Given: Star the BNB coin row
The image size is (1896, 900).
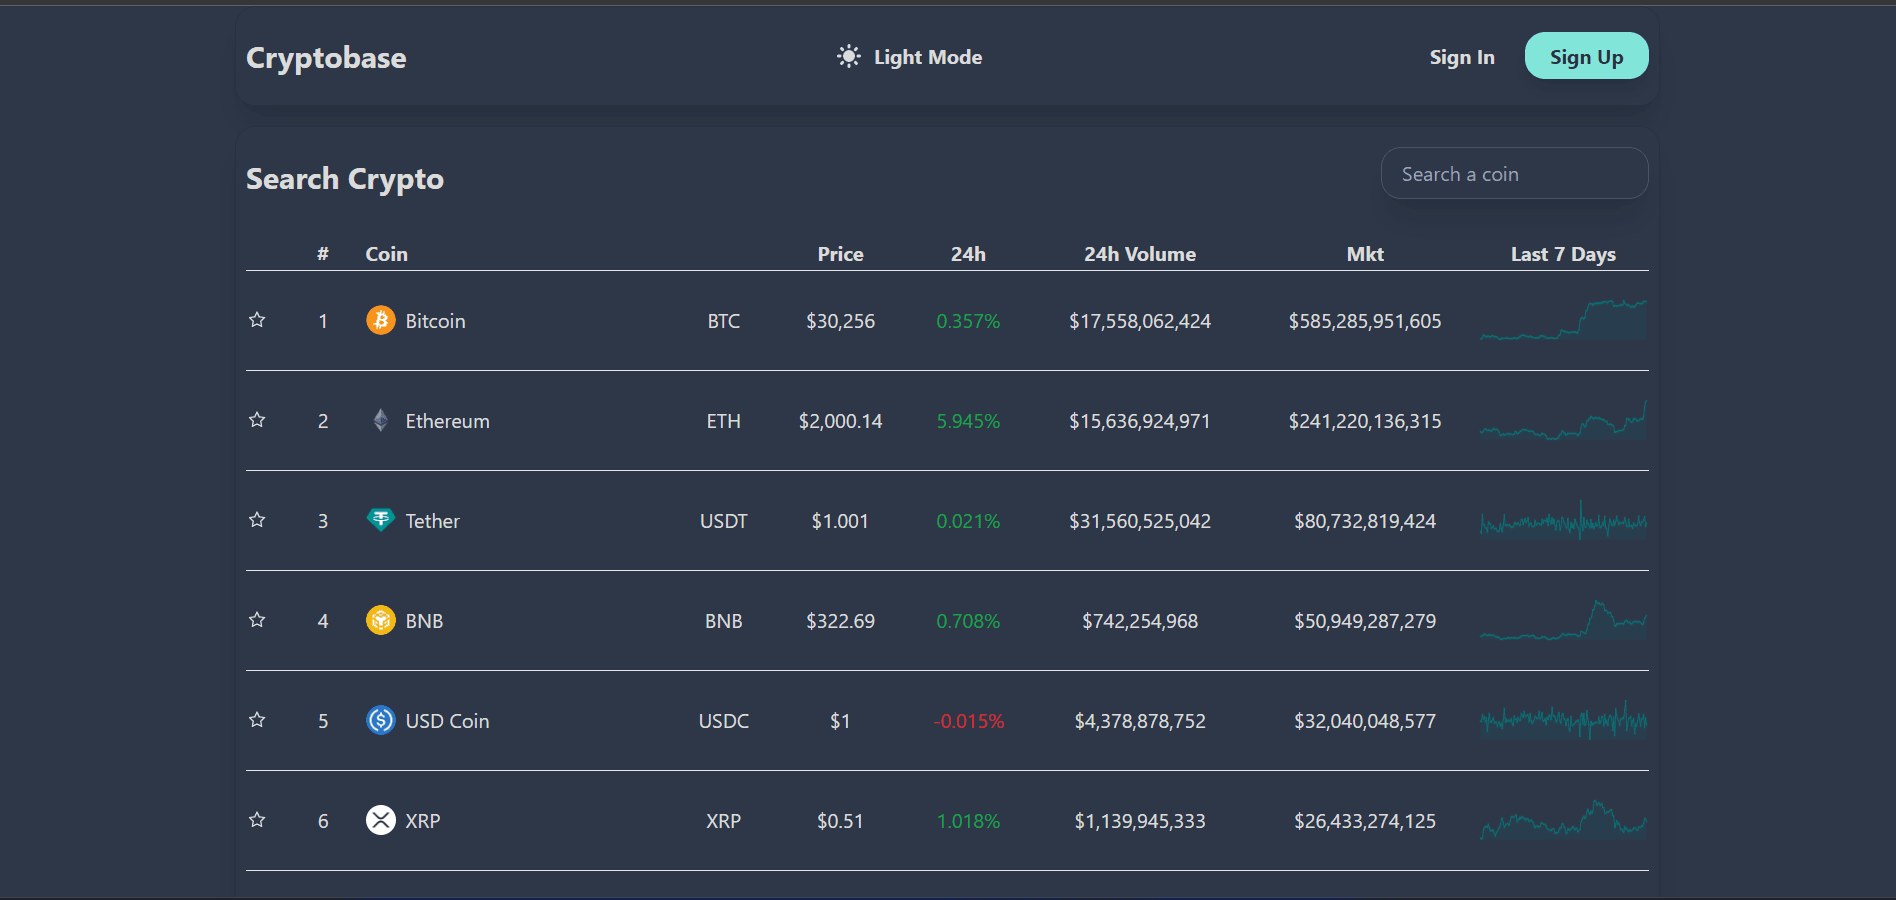Looking at the screenshot, I should point(257,620).
